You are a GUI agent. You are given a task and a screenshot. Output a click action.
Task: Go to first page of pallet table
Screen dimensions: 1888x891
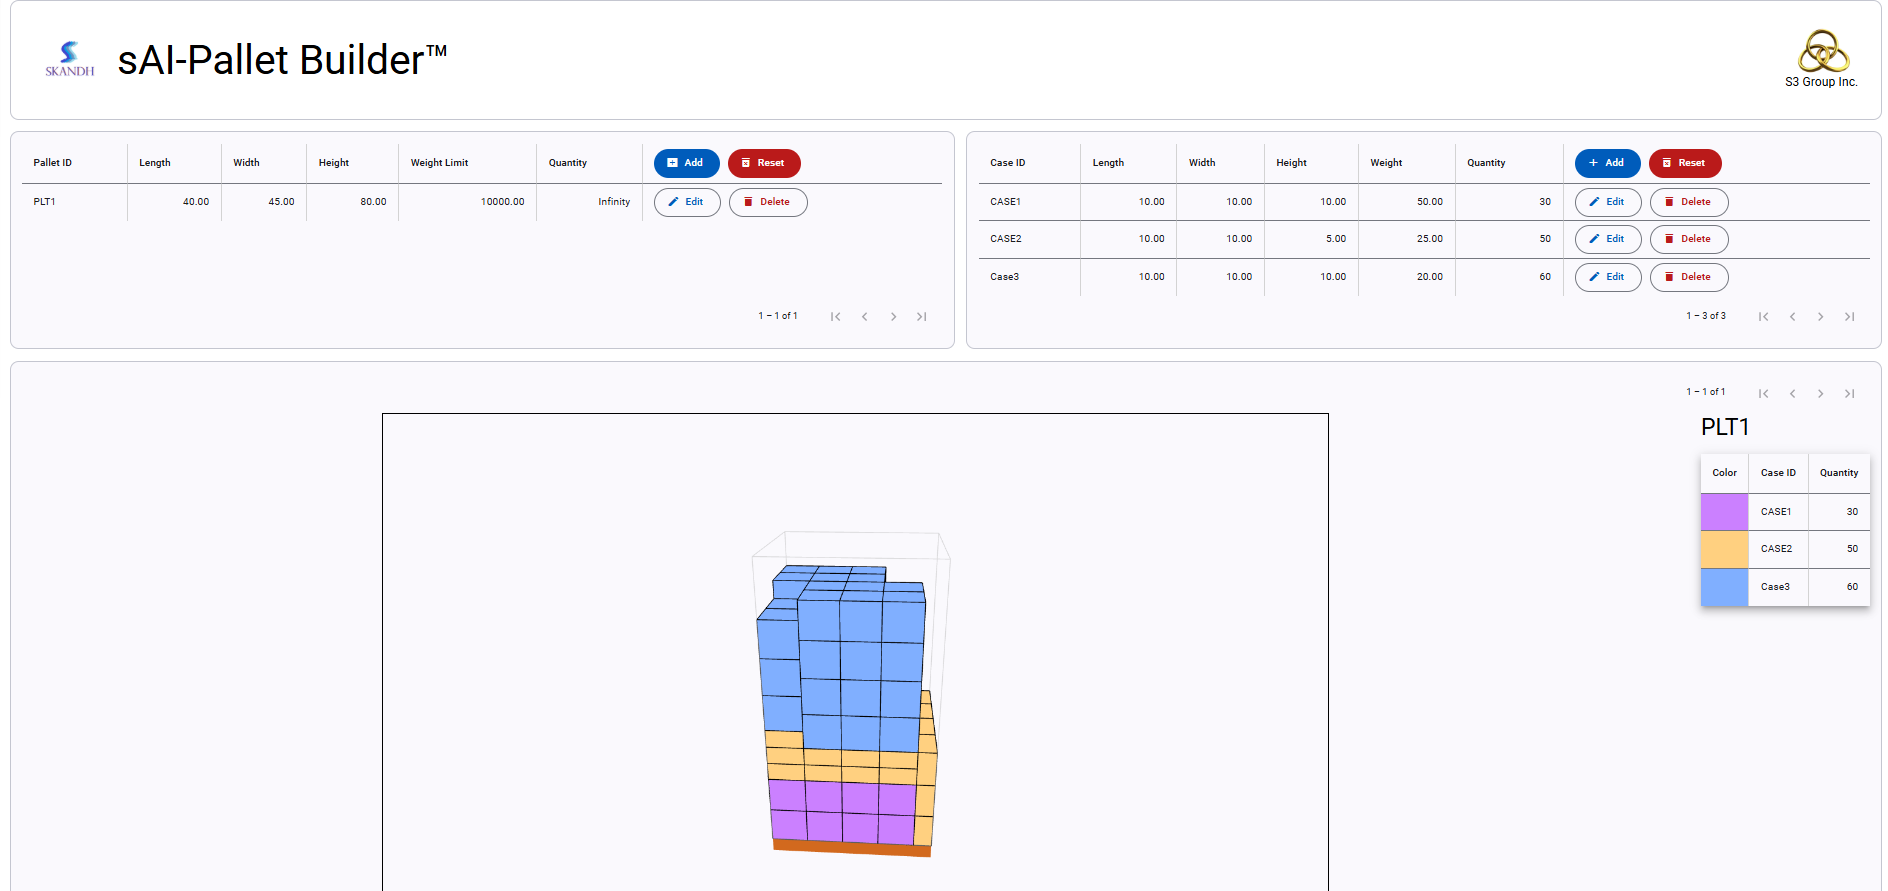[836, 317]
